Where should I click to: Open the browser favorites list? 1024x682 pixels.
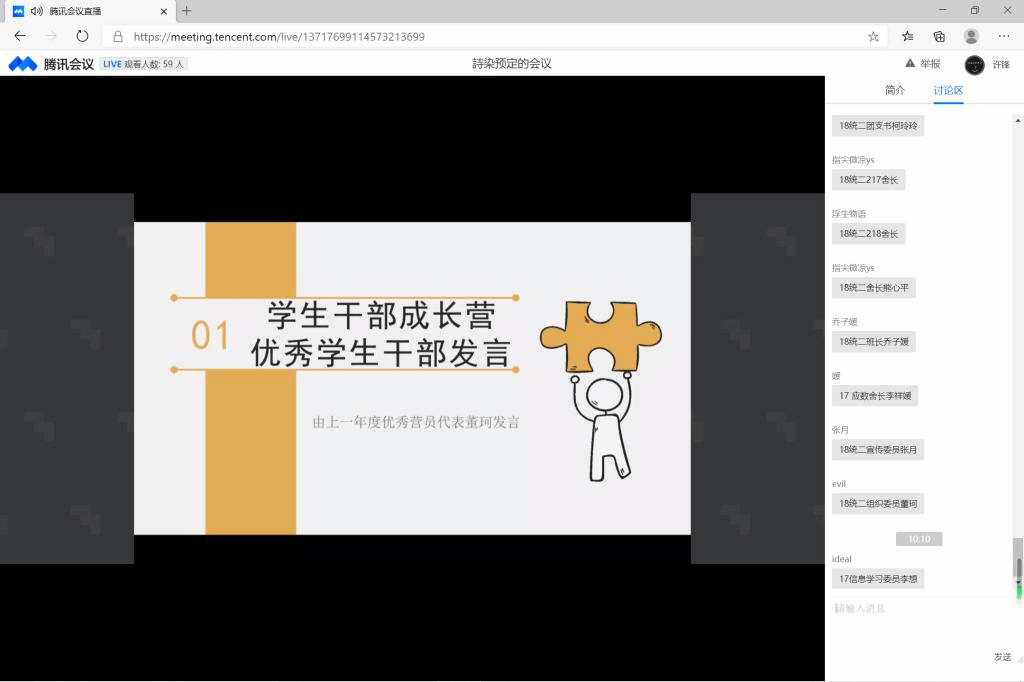pyautogui.click(x=907, y=36)
